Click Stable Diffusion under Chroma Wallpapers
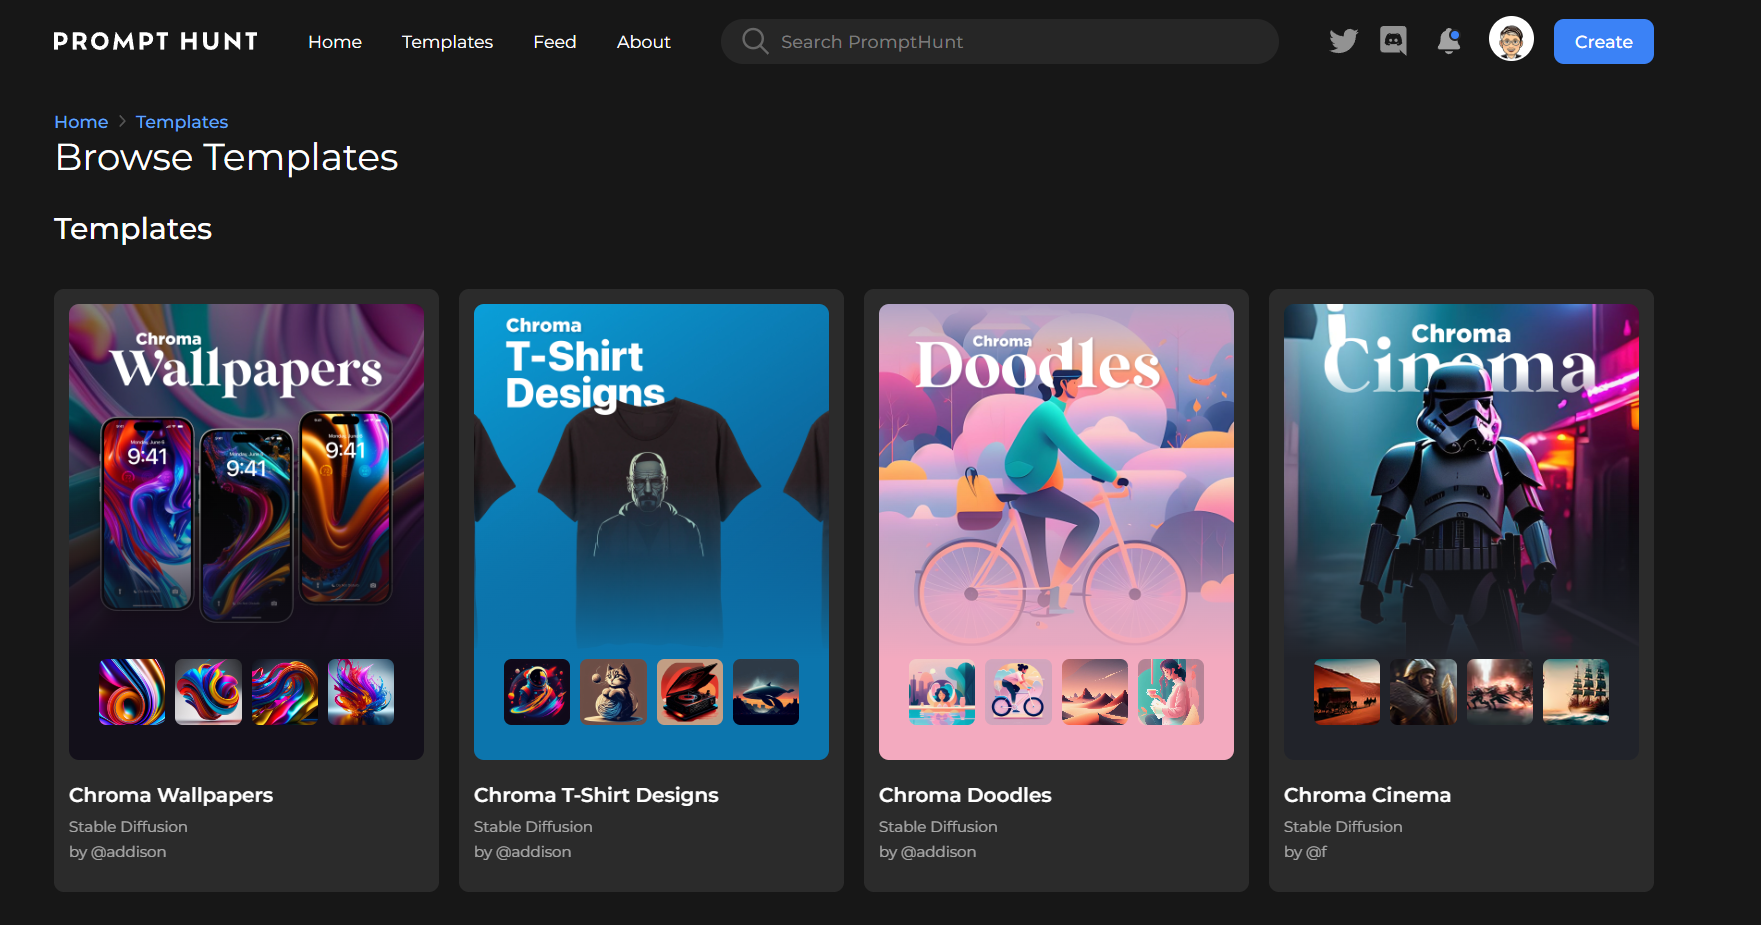This screenshot has width=1761, height=925. [128, 827]
